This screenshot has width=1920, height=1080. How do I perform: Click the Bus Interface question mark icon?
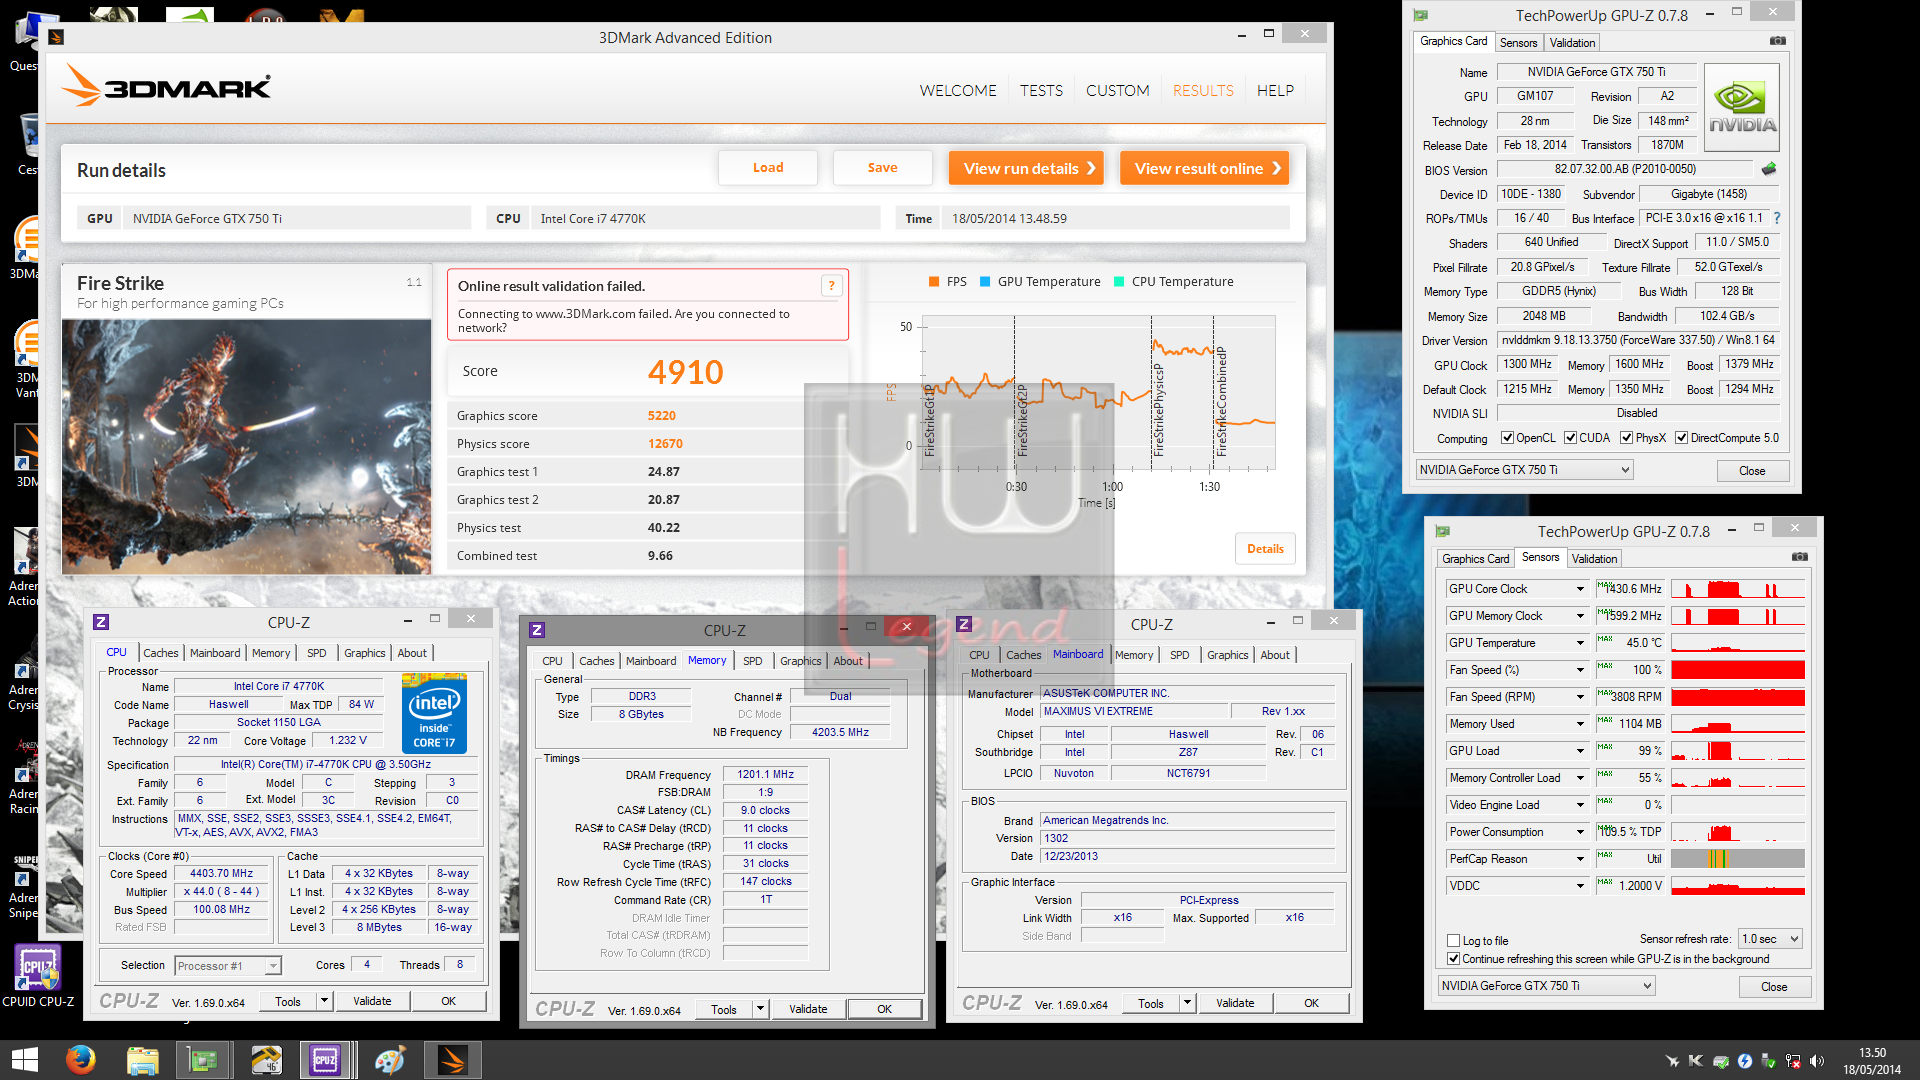[x=1777, y=218]
